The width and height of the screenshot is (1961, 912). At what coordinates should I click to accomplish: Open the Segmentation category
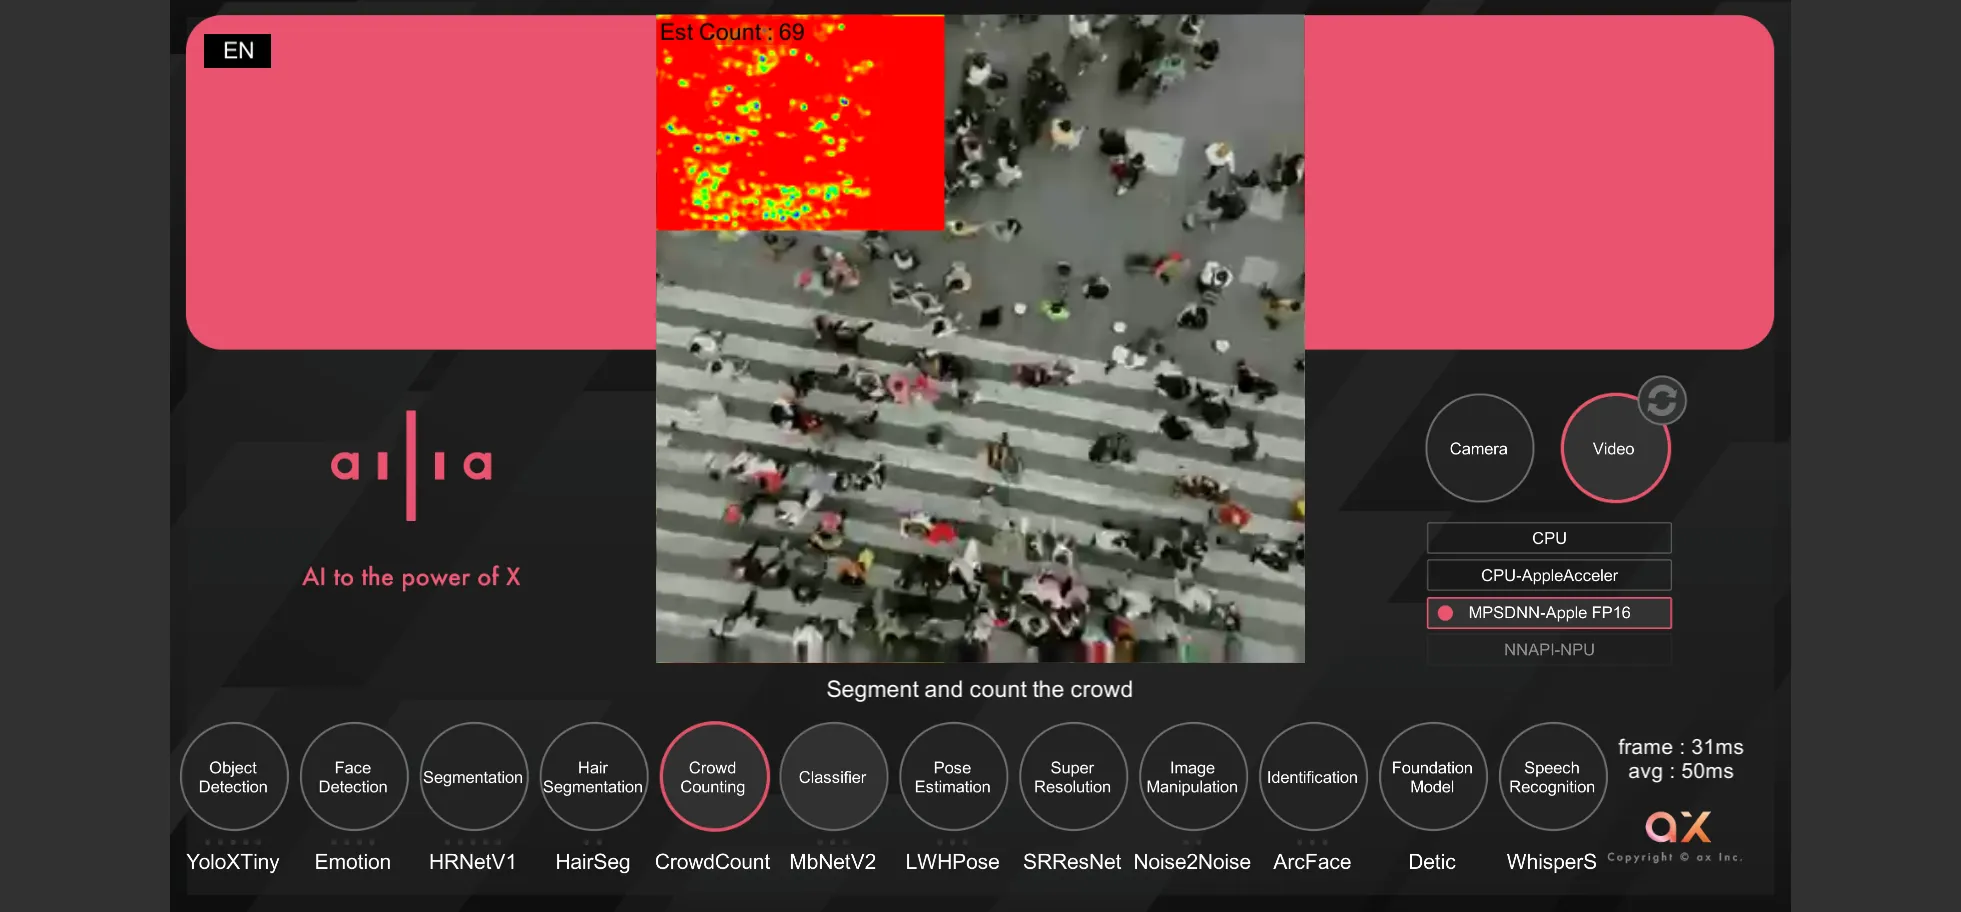473,777
